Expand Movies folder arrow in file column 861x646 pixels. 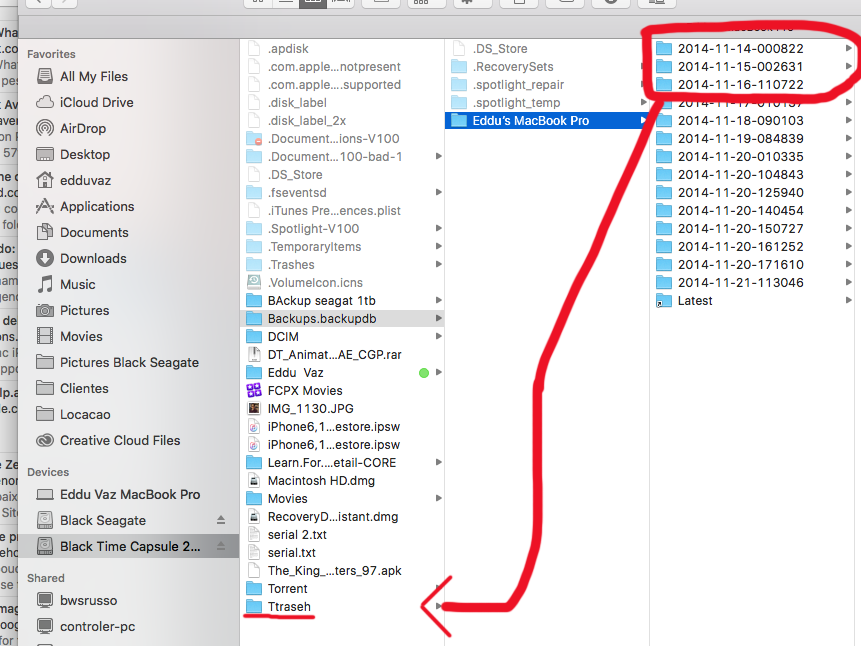coord(438,499)
